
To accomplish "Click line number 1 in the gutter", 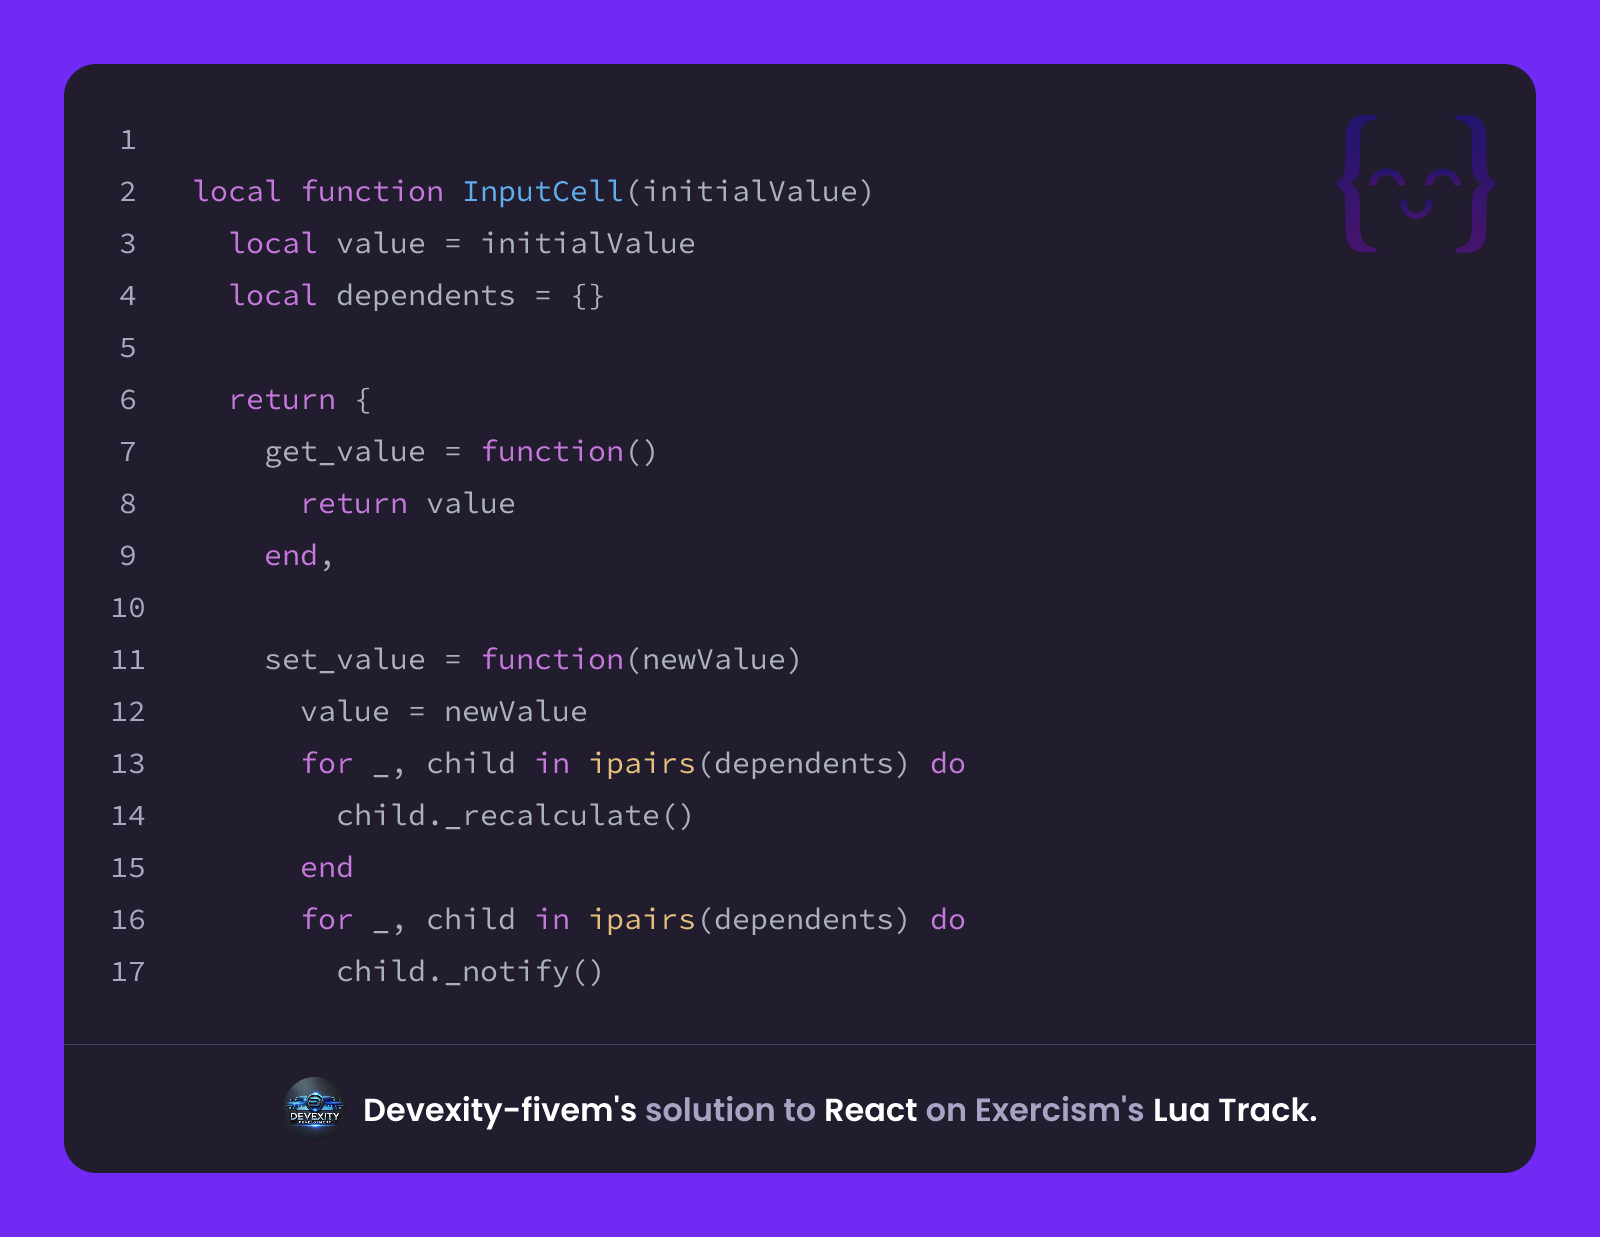I will pos(128,139).
